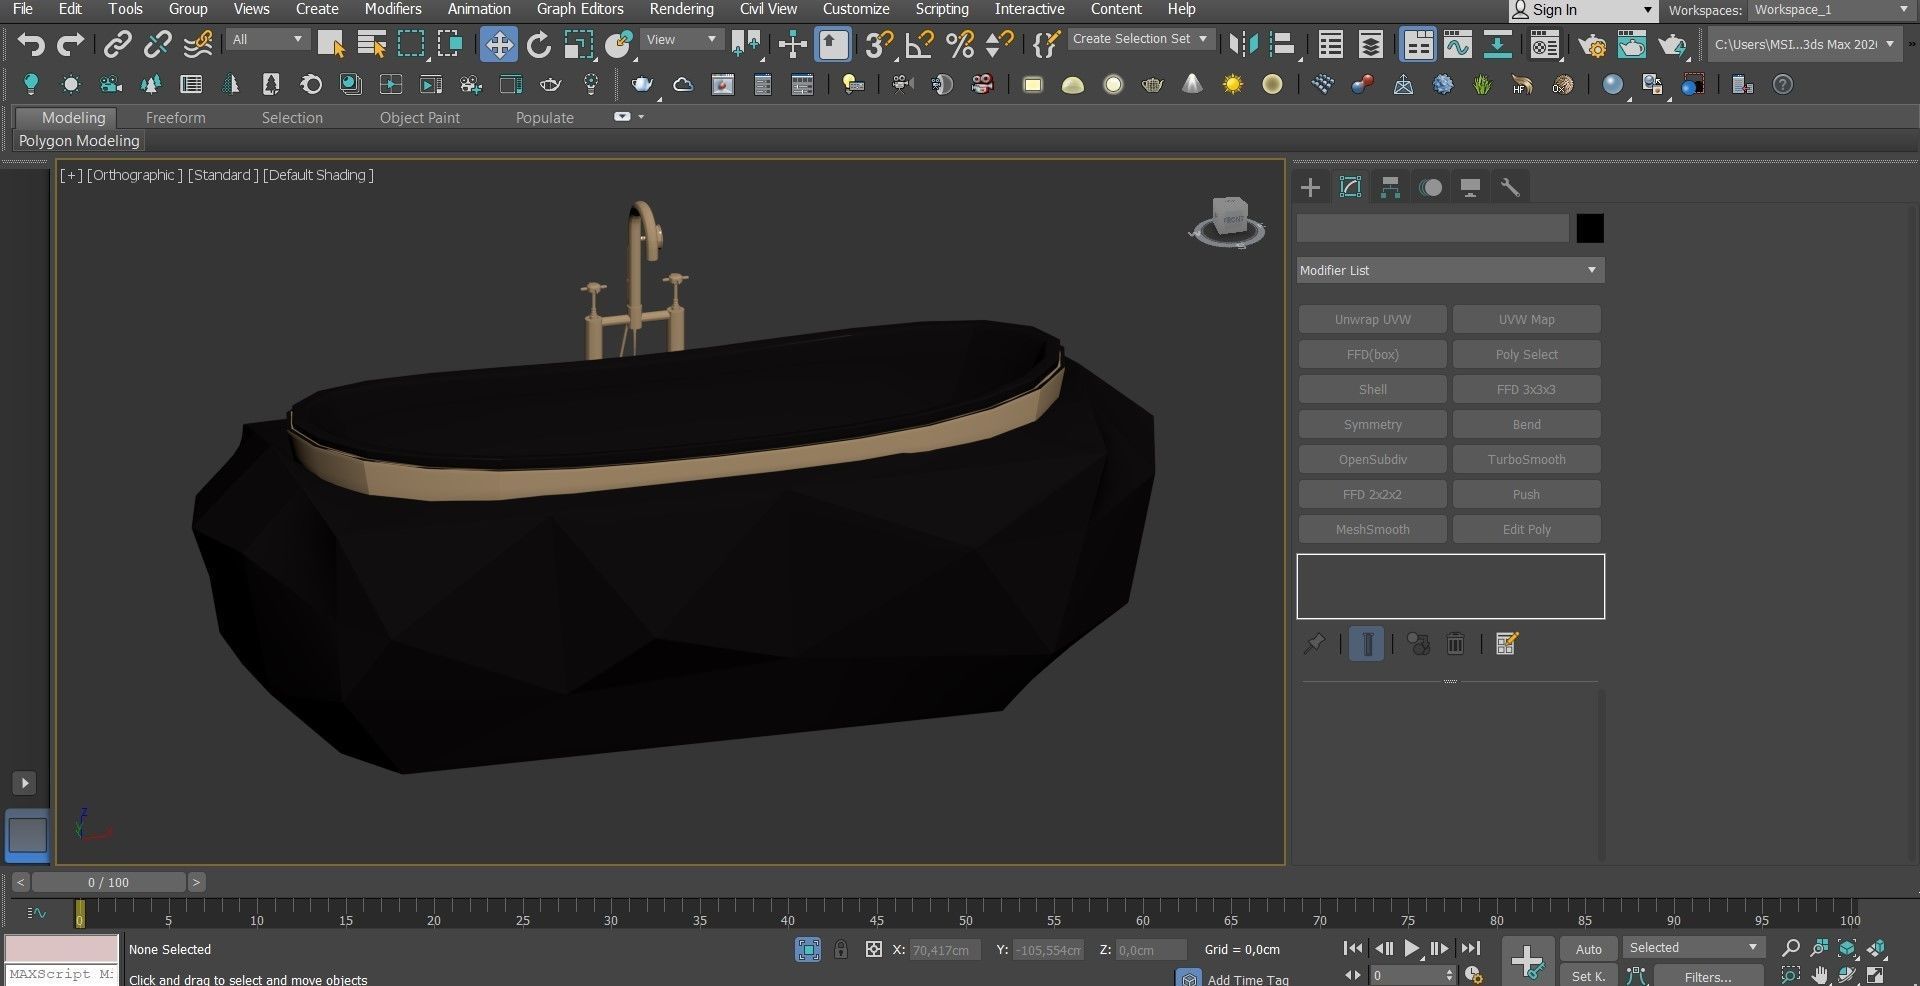This screenshot has height=986, width=1920.
Task: Switch to the Freeform ribbon tab
Action: click(x=175, y=118)
